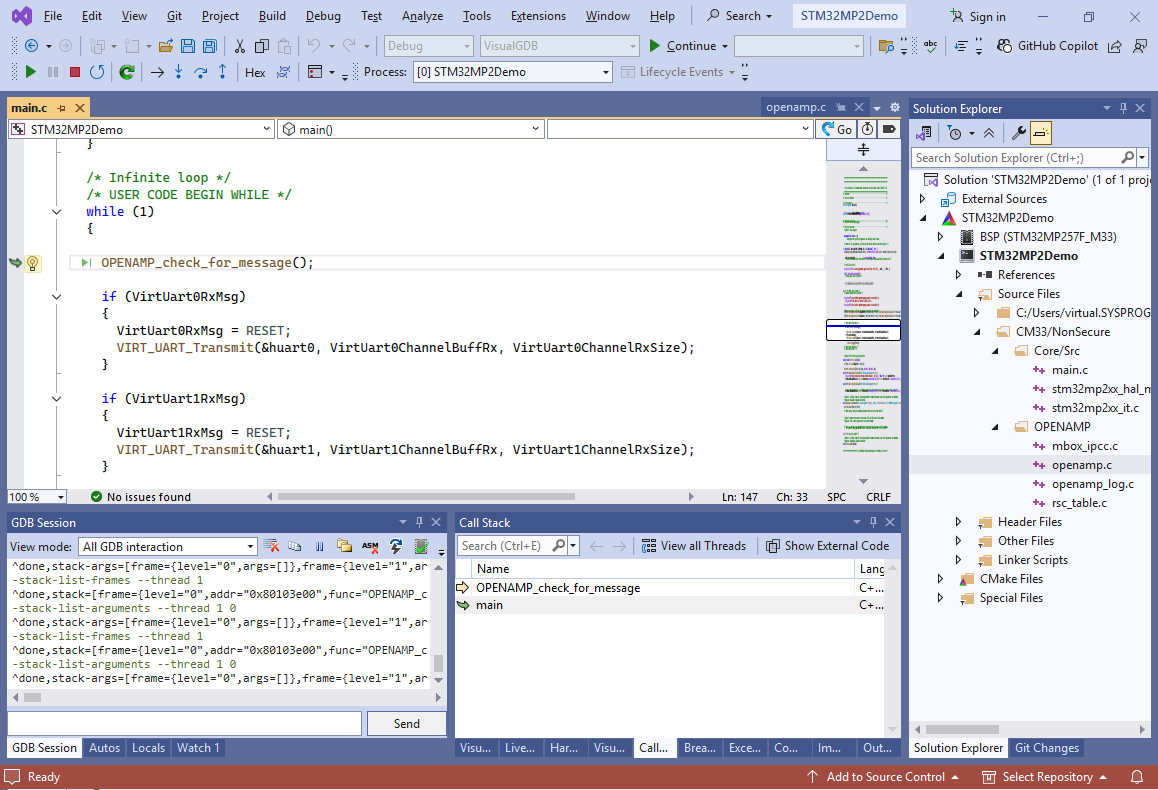Toggle Show External Code
Screen dimensions: 1158x790
[827, 546]
